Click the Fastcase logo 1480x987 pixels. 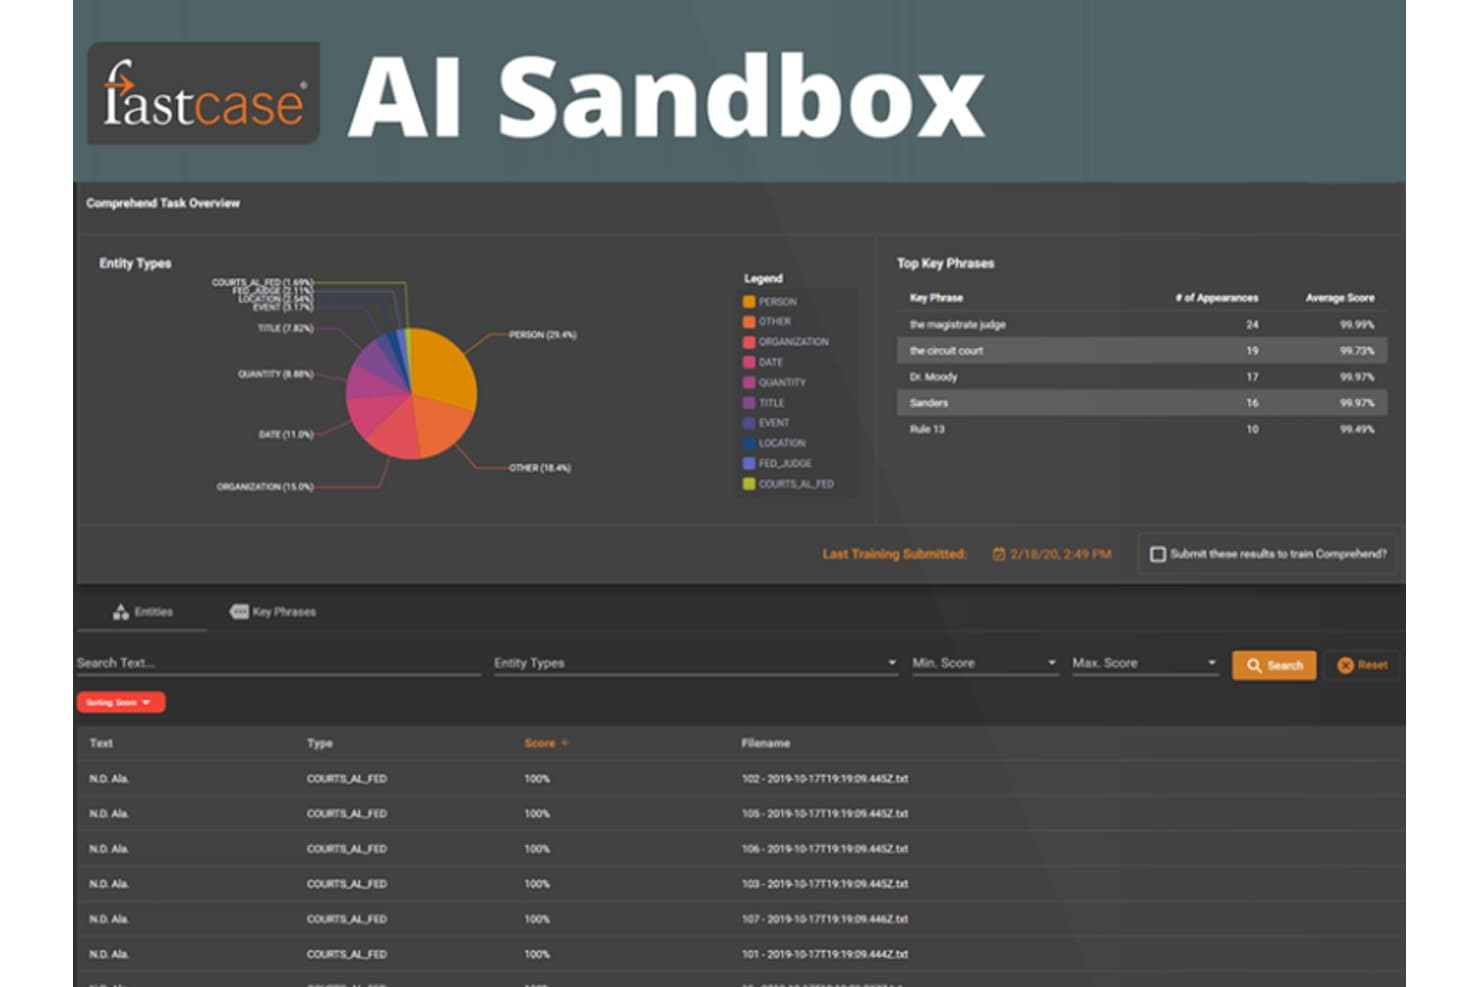[203, 93]
